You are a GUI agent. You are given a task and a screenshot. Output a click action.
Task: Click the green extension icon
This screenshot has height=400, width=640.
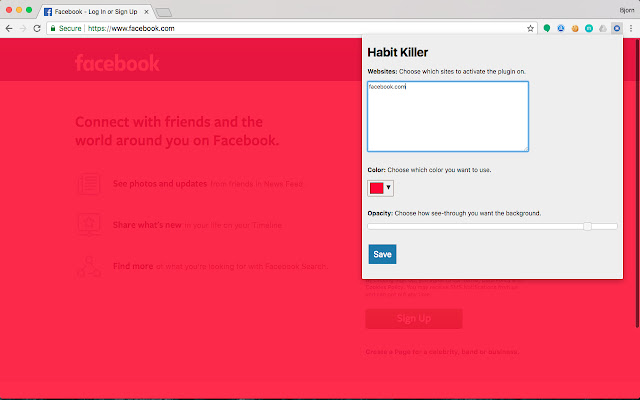point(547,28)
